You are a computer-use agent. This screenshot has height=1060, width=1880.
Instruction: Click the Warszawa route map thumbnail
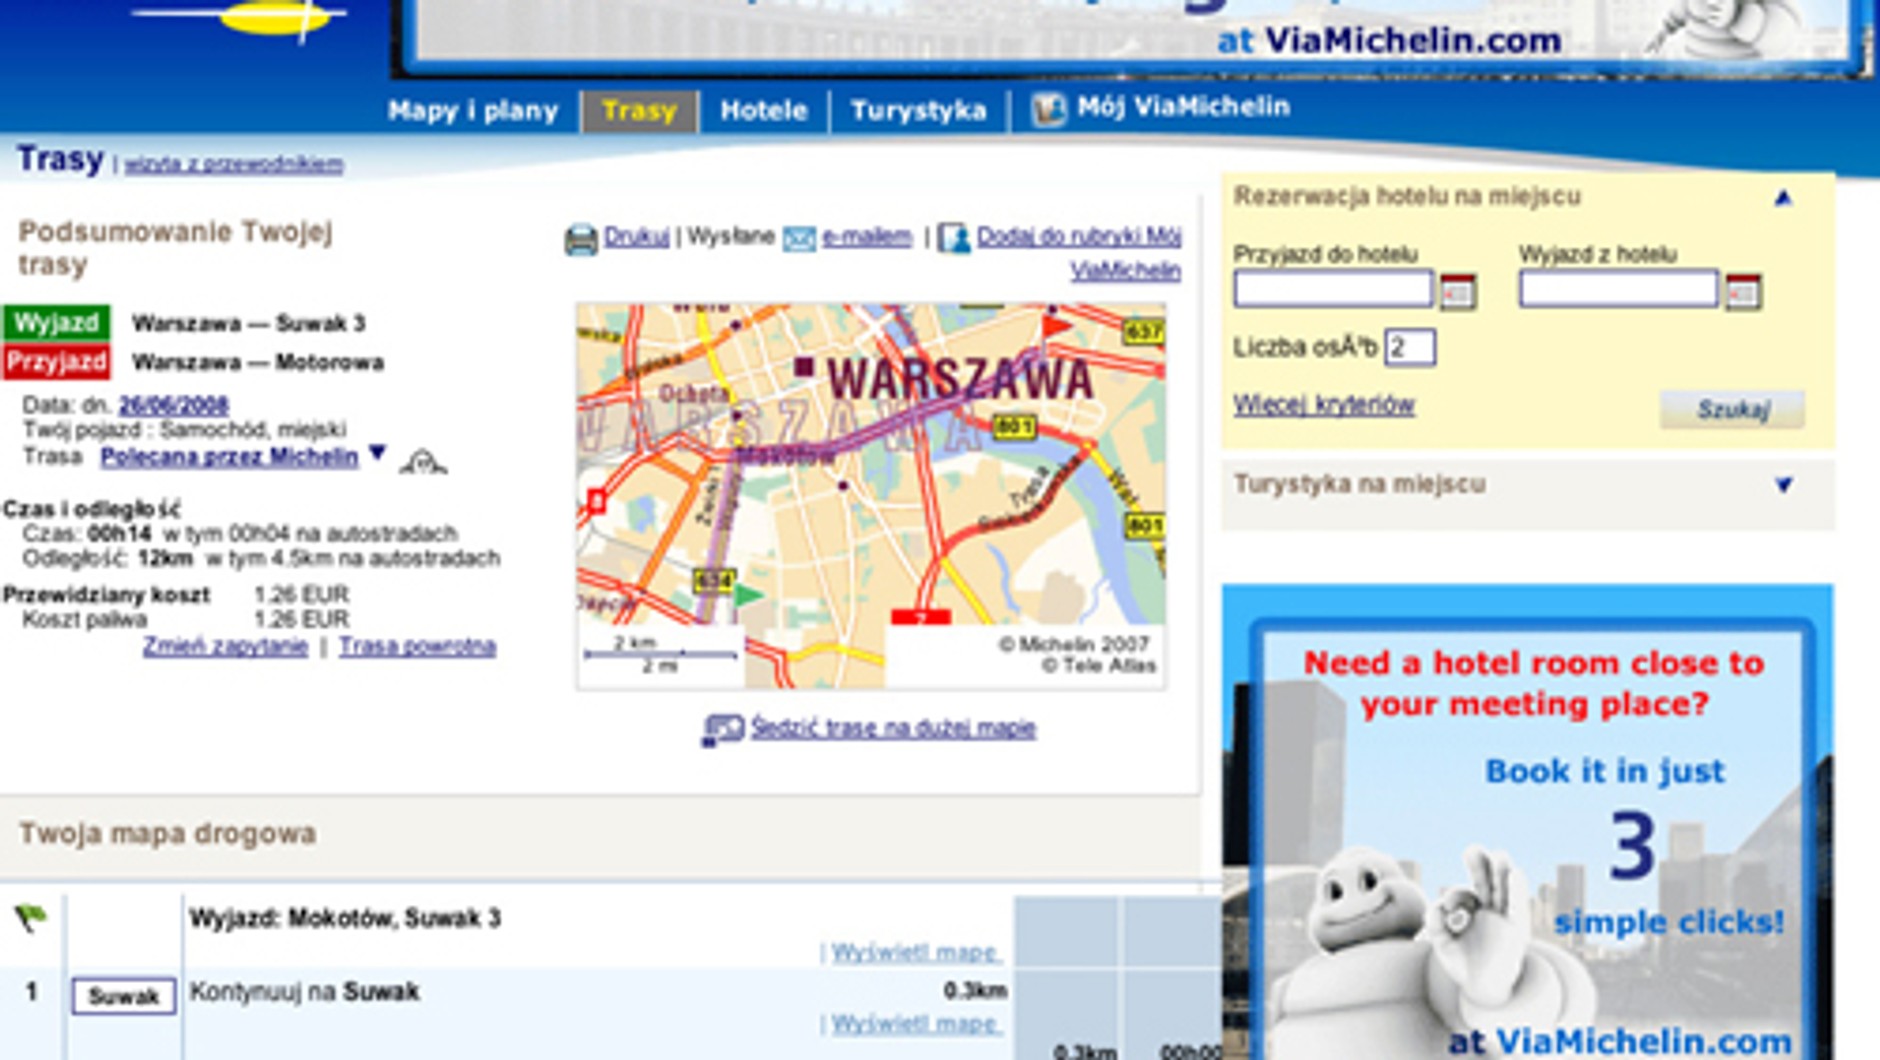(870, 496)
